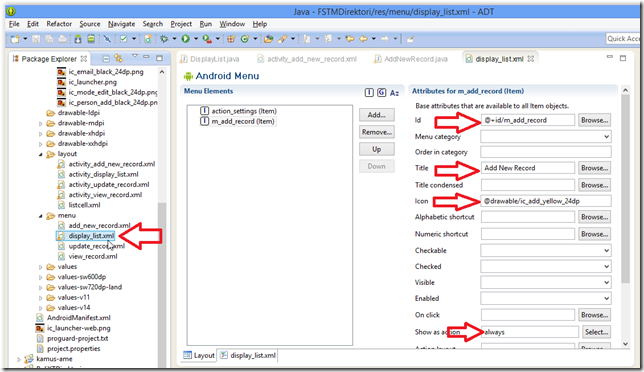This screenshot has width=644, height=372.
Task: Click the Remove... button
Action: point(377,132)
